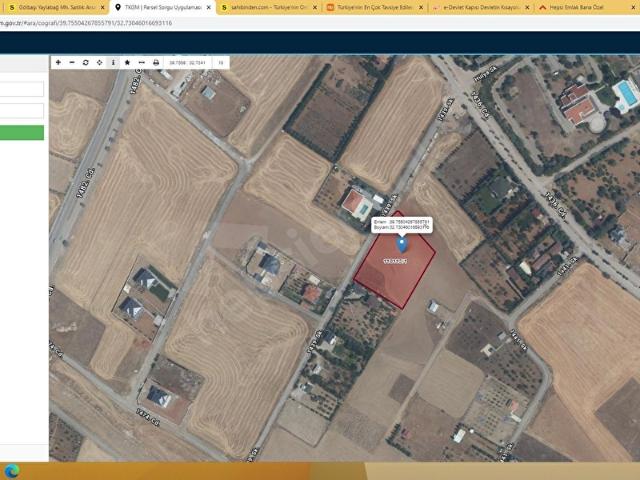The height and width of the screenshot is (480, 640).
Task: Open the e-Devlet Kapısı tab
Action: point(482,7)
